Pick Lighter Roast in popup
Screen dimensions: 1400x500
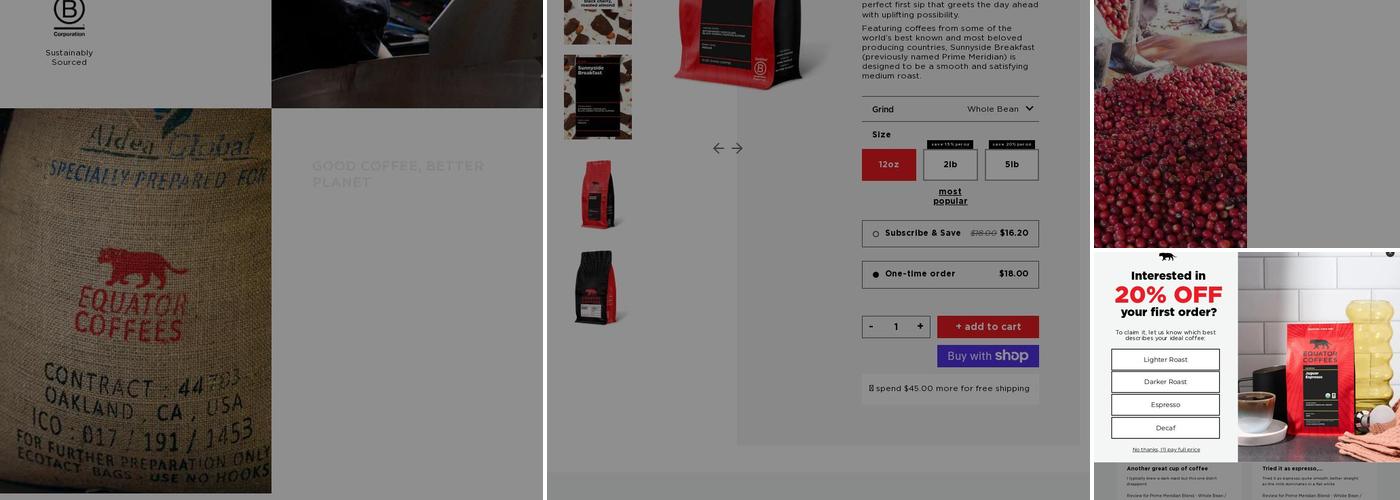[x=1165, y=359]
